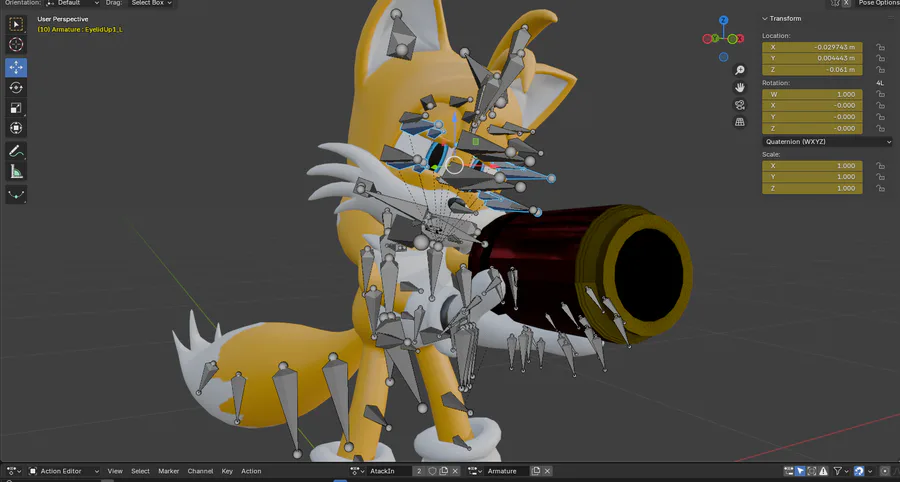
Task: Open the Channel menu
Action: click(200, 471)
